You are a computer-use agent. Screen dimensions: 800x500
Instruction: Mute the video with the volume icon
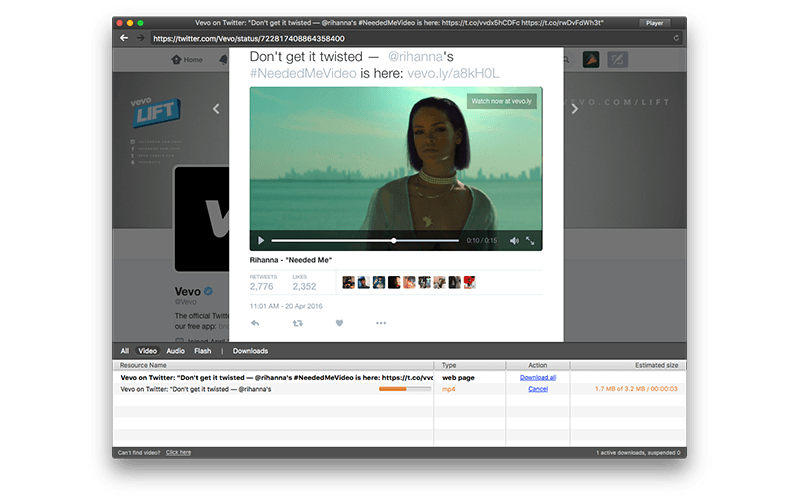514,240
